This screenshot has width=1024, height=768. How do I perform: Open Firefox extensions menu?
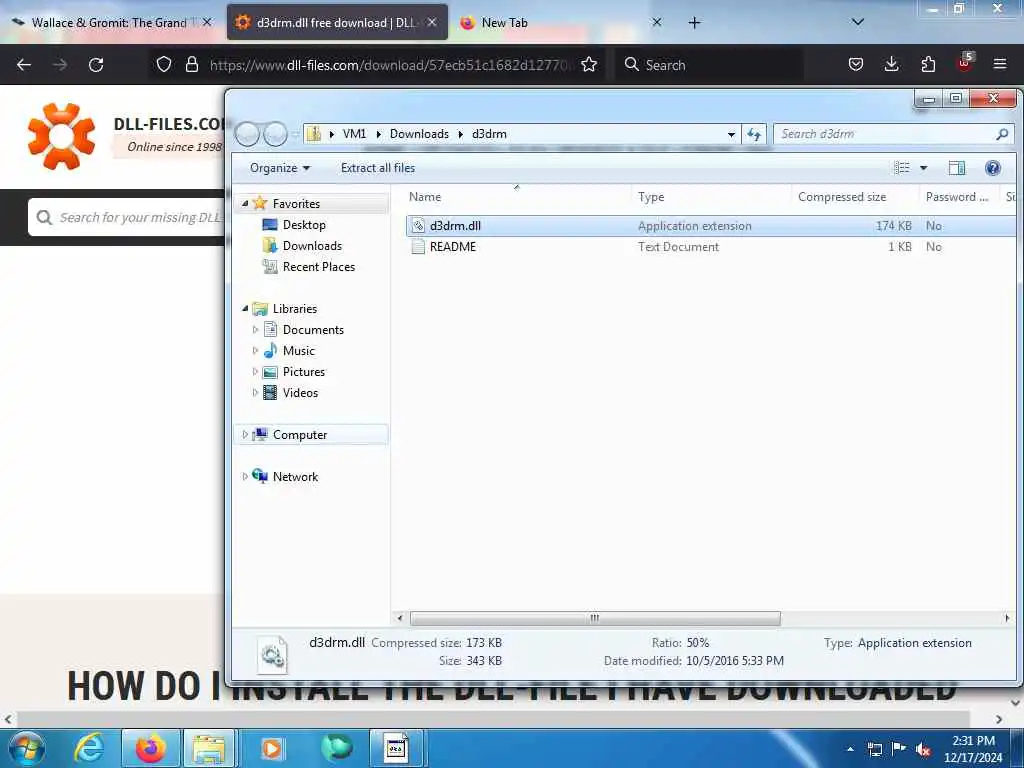coord(928,64)
